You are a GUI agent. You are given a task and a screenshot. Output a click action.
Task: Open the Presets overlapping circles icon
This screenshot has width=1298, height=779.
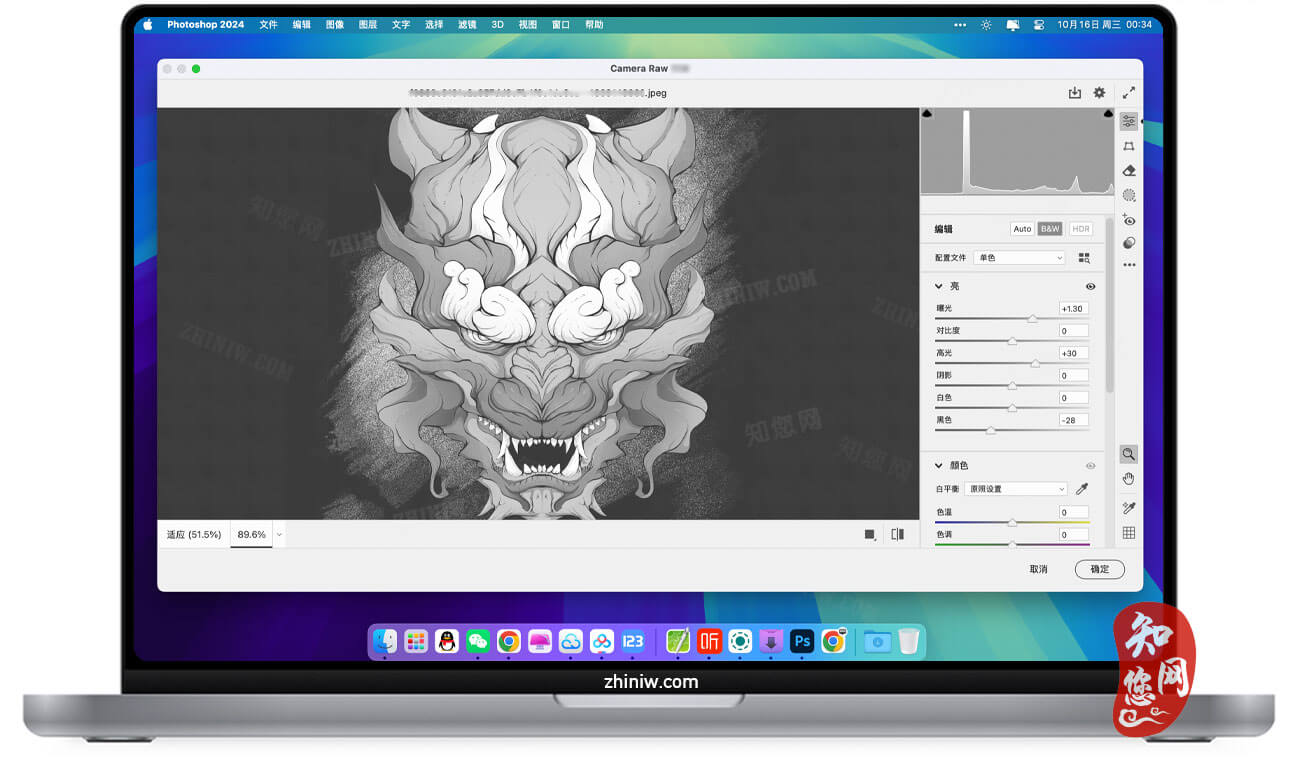(x=1129, y=243)
